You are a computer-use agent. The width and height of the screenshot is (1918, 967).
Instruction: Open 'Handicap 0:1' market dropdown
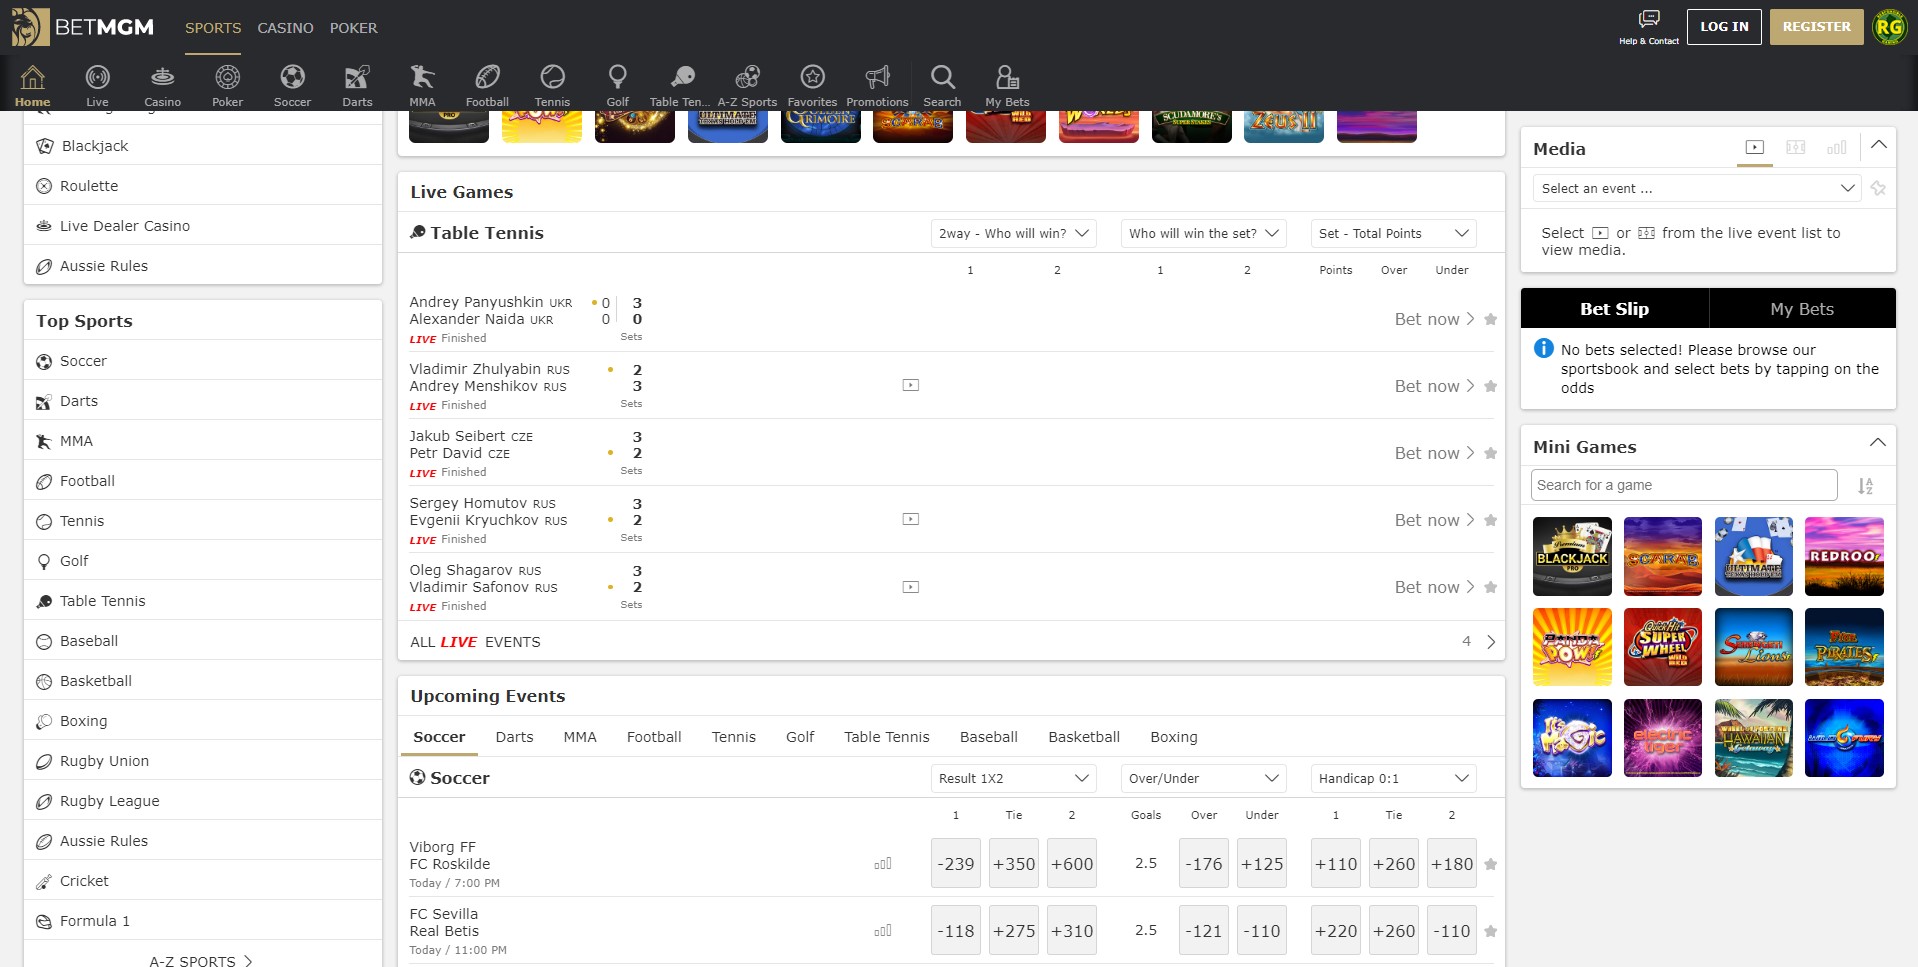[1393, 778]
